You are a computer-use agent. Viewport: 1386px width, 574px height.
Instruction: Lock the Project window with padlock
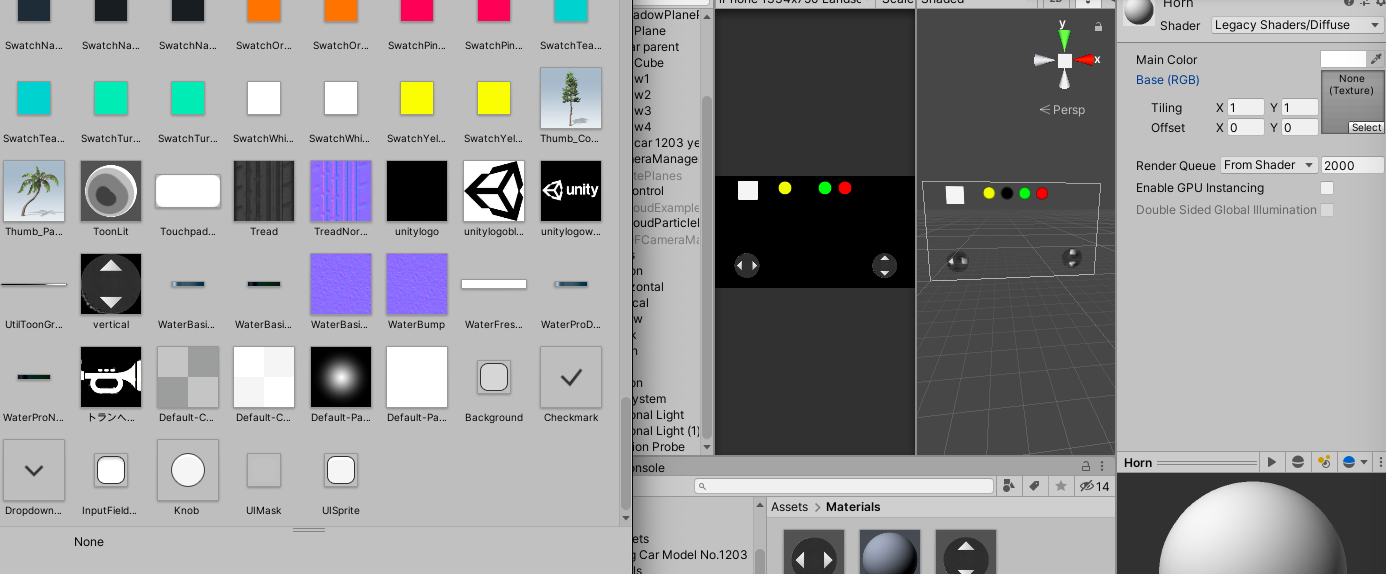pyautogui.click(x=1087, y=467)
